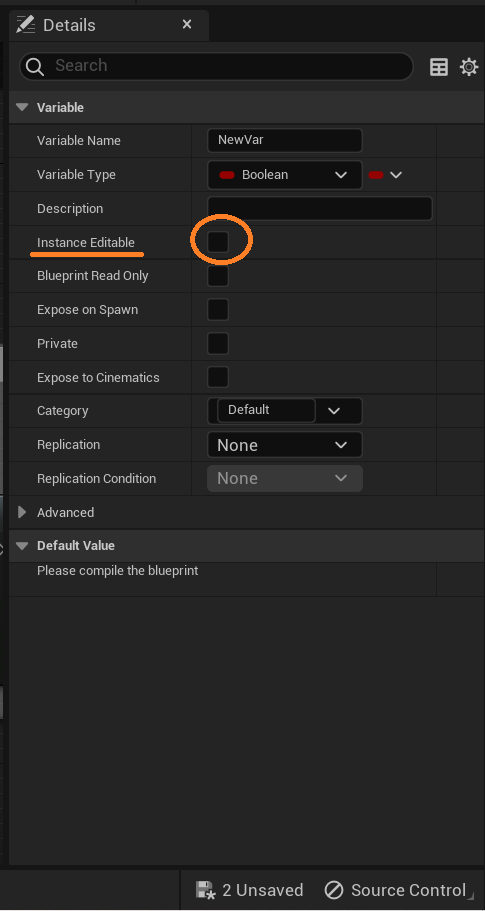Click the Variable Name field NewVar
The height and width of the screenshot is (911, 485).
click(x=285, y=141)
